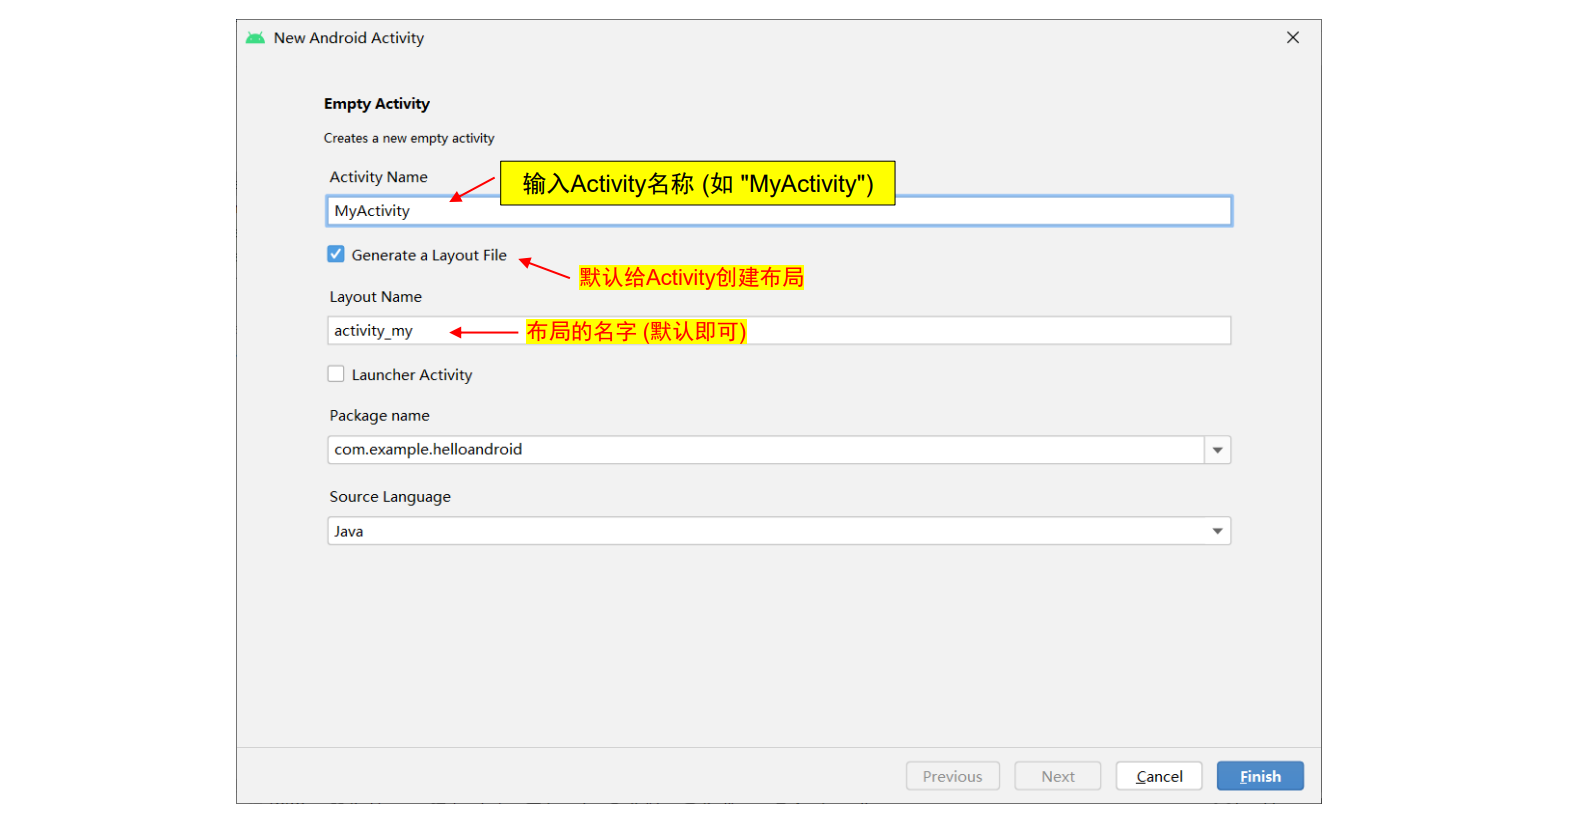This screenshot has height=814, width=1571.
Task: Cancel the new activity dialog
Action: pyautogui.click(x=1159, y=776)
